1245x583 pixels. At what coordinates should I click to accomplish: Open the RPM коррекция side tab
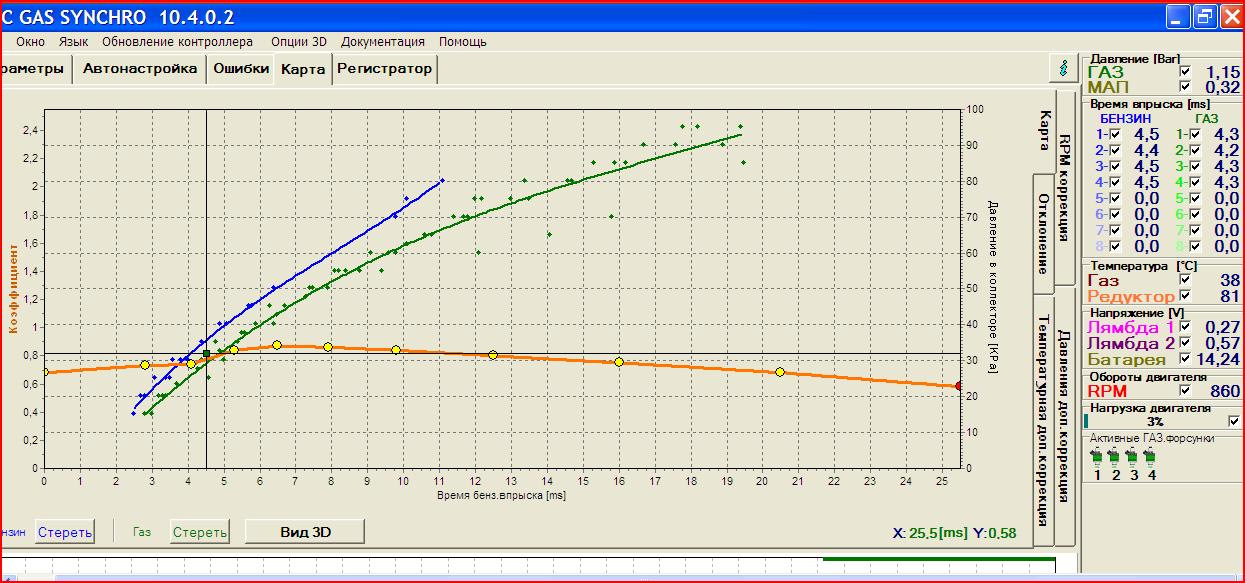1065,187
